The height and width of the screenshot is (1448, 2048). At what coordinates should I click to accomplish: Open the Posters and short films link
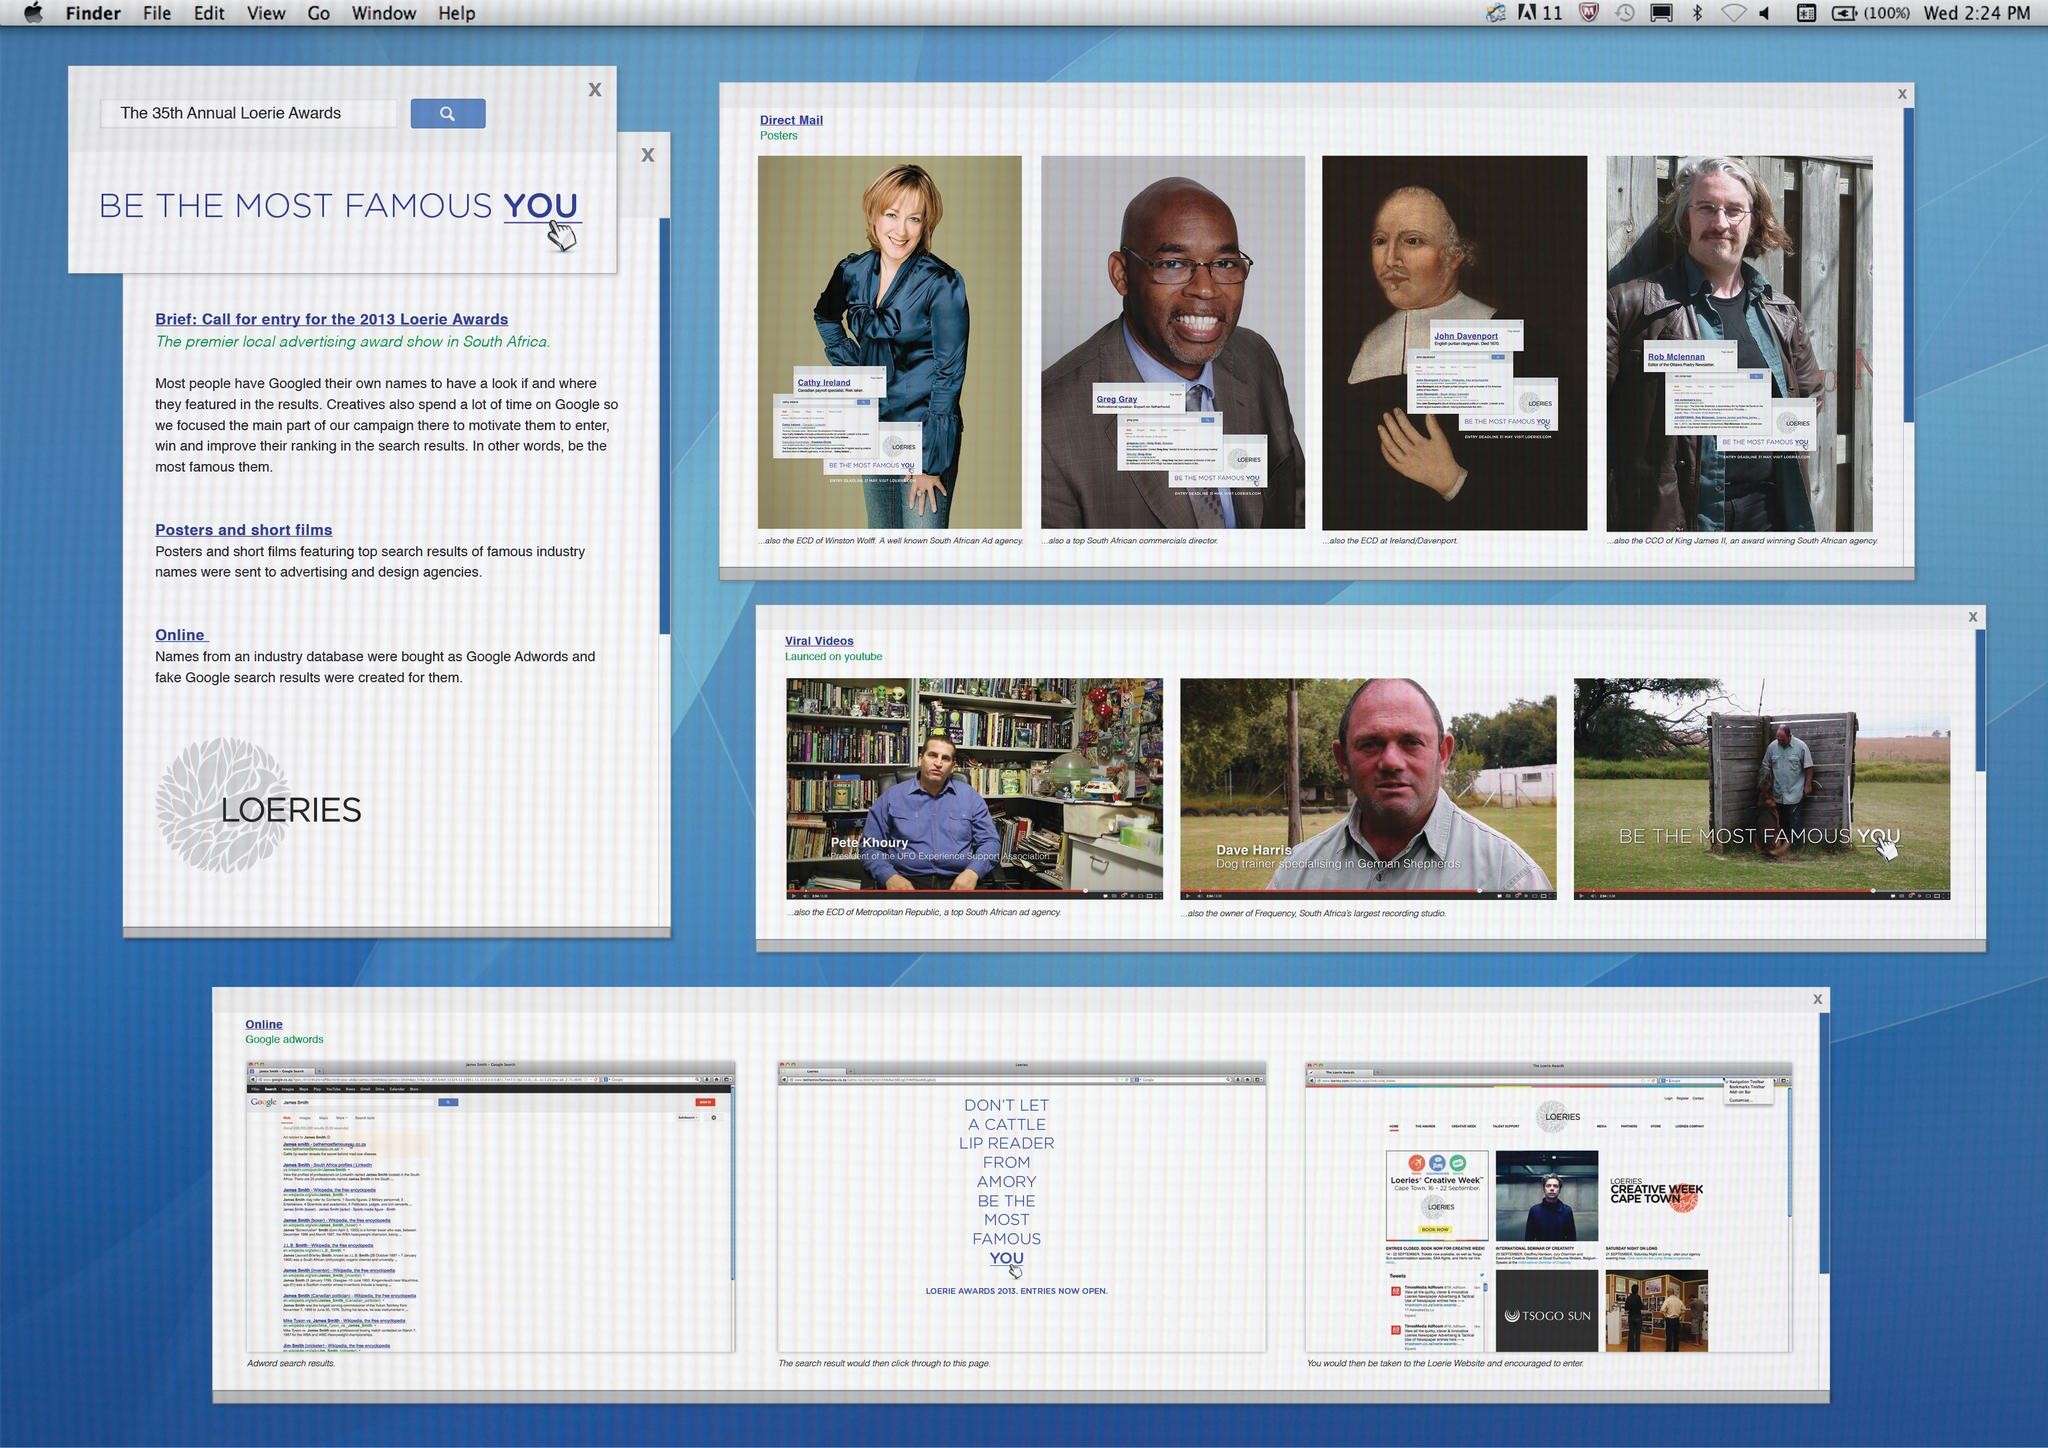(243, 530)
